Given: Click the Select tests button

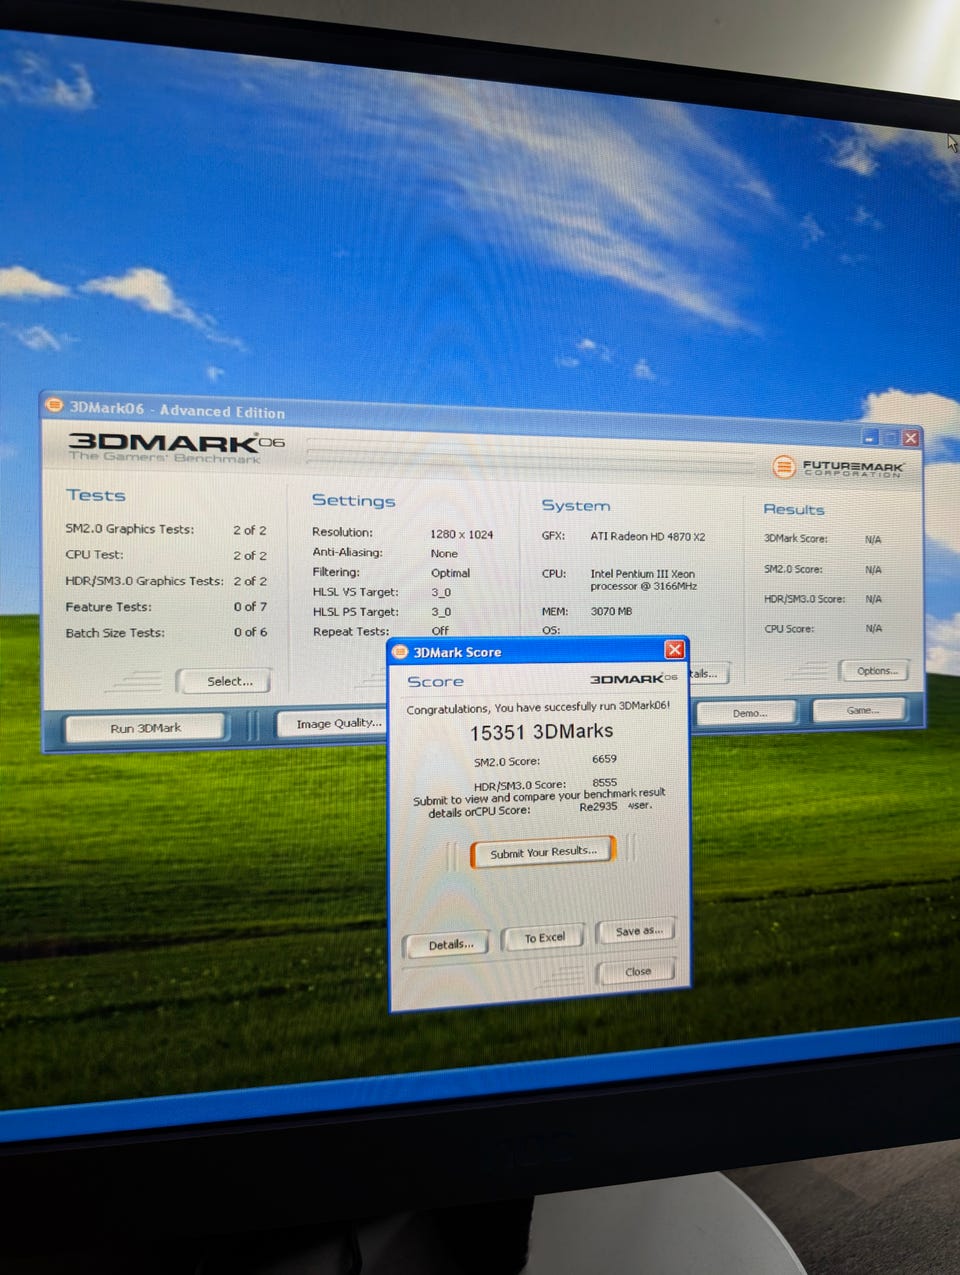Looking at the screenshot, I should pyautogui.click(x=225, y=681).
